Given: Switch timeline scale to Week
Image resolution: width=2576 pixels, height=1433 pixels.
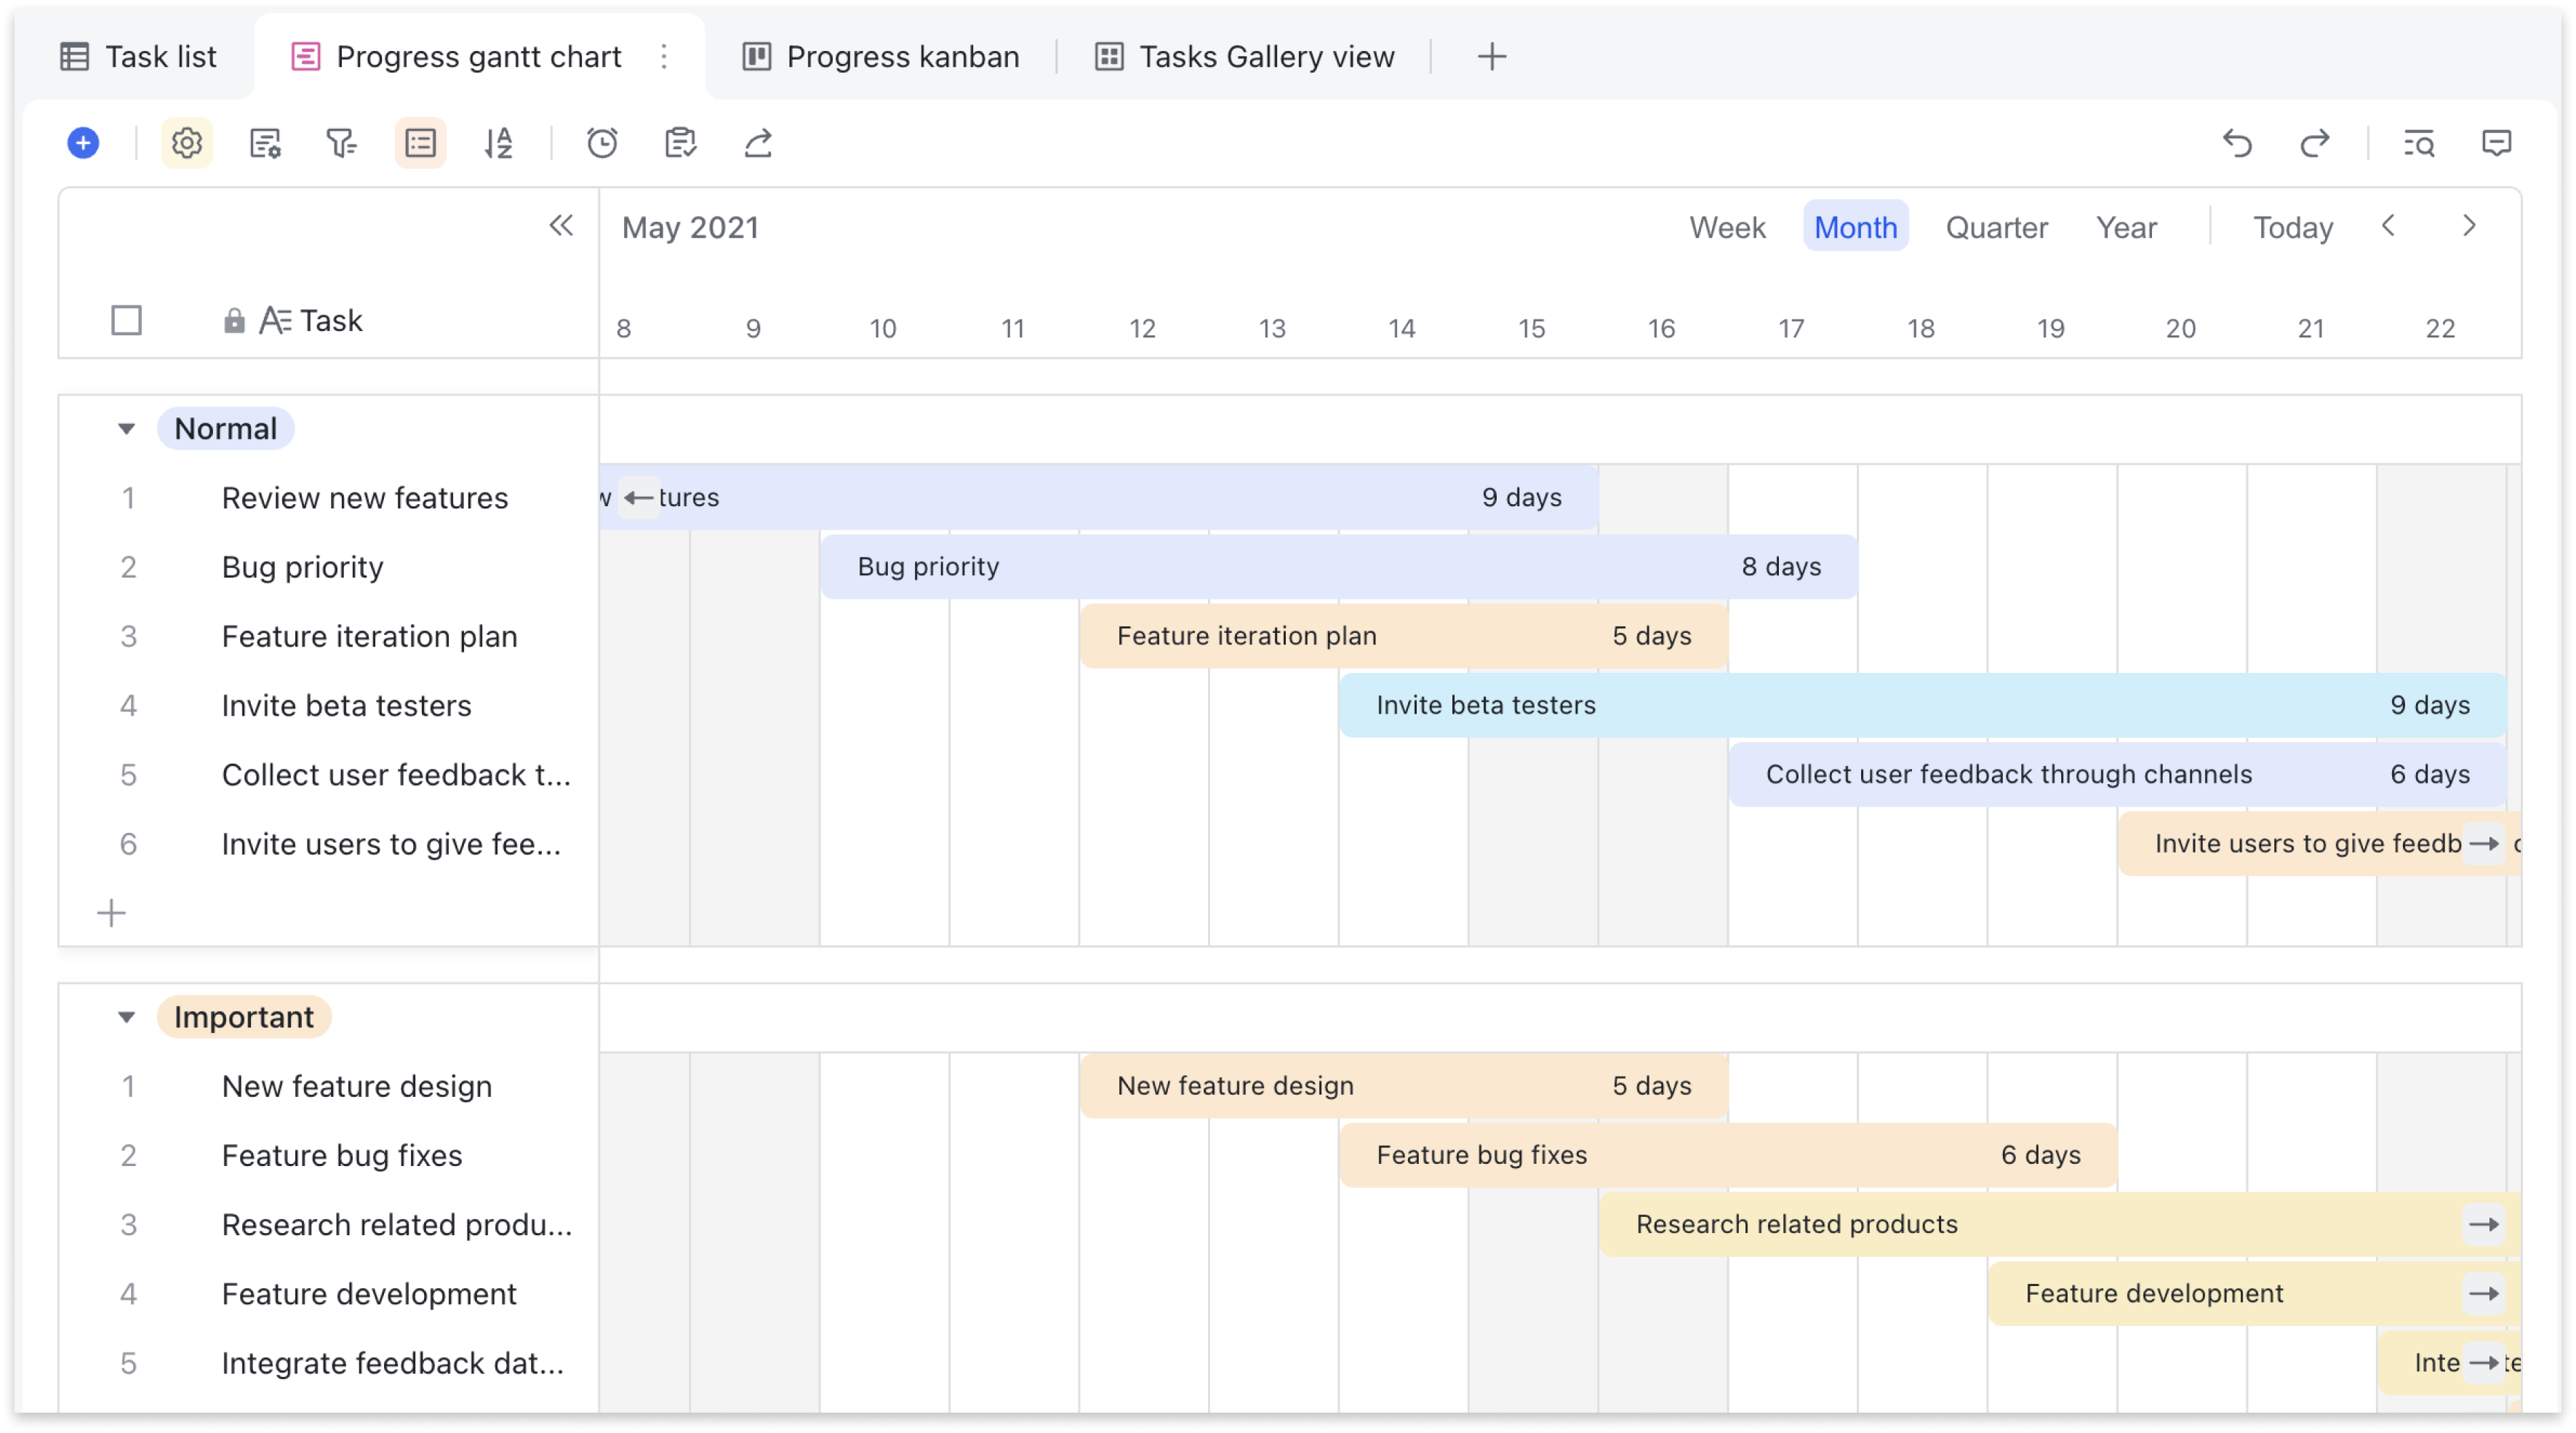Looking at the screenshot, I should tap(1727, 227).
